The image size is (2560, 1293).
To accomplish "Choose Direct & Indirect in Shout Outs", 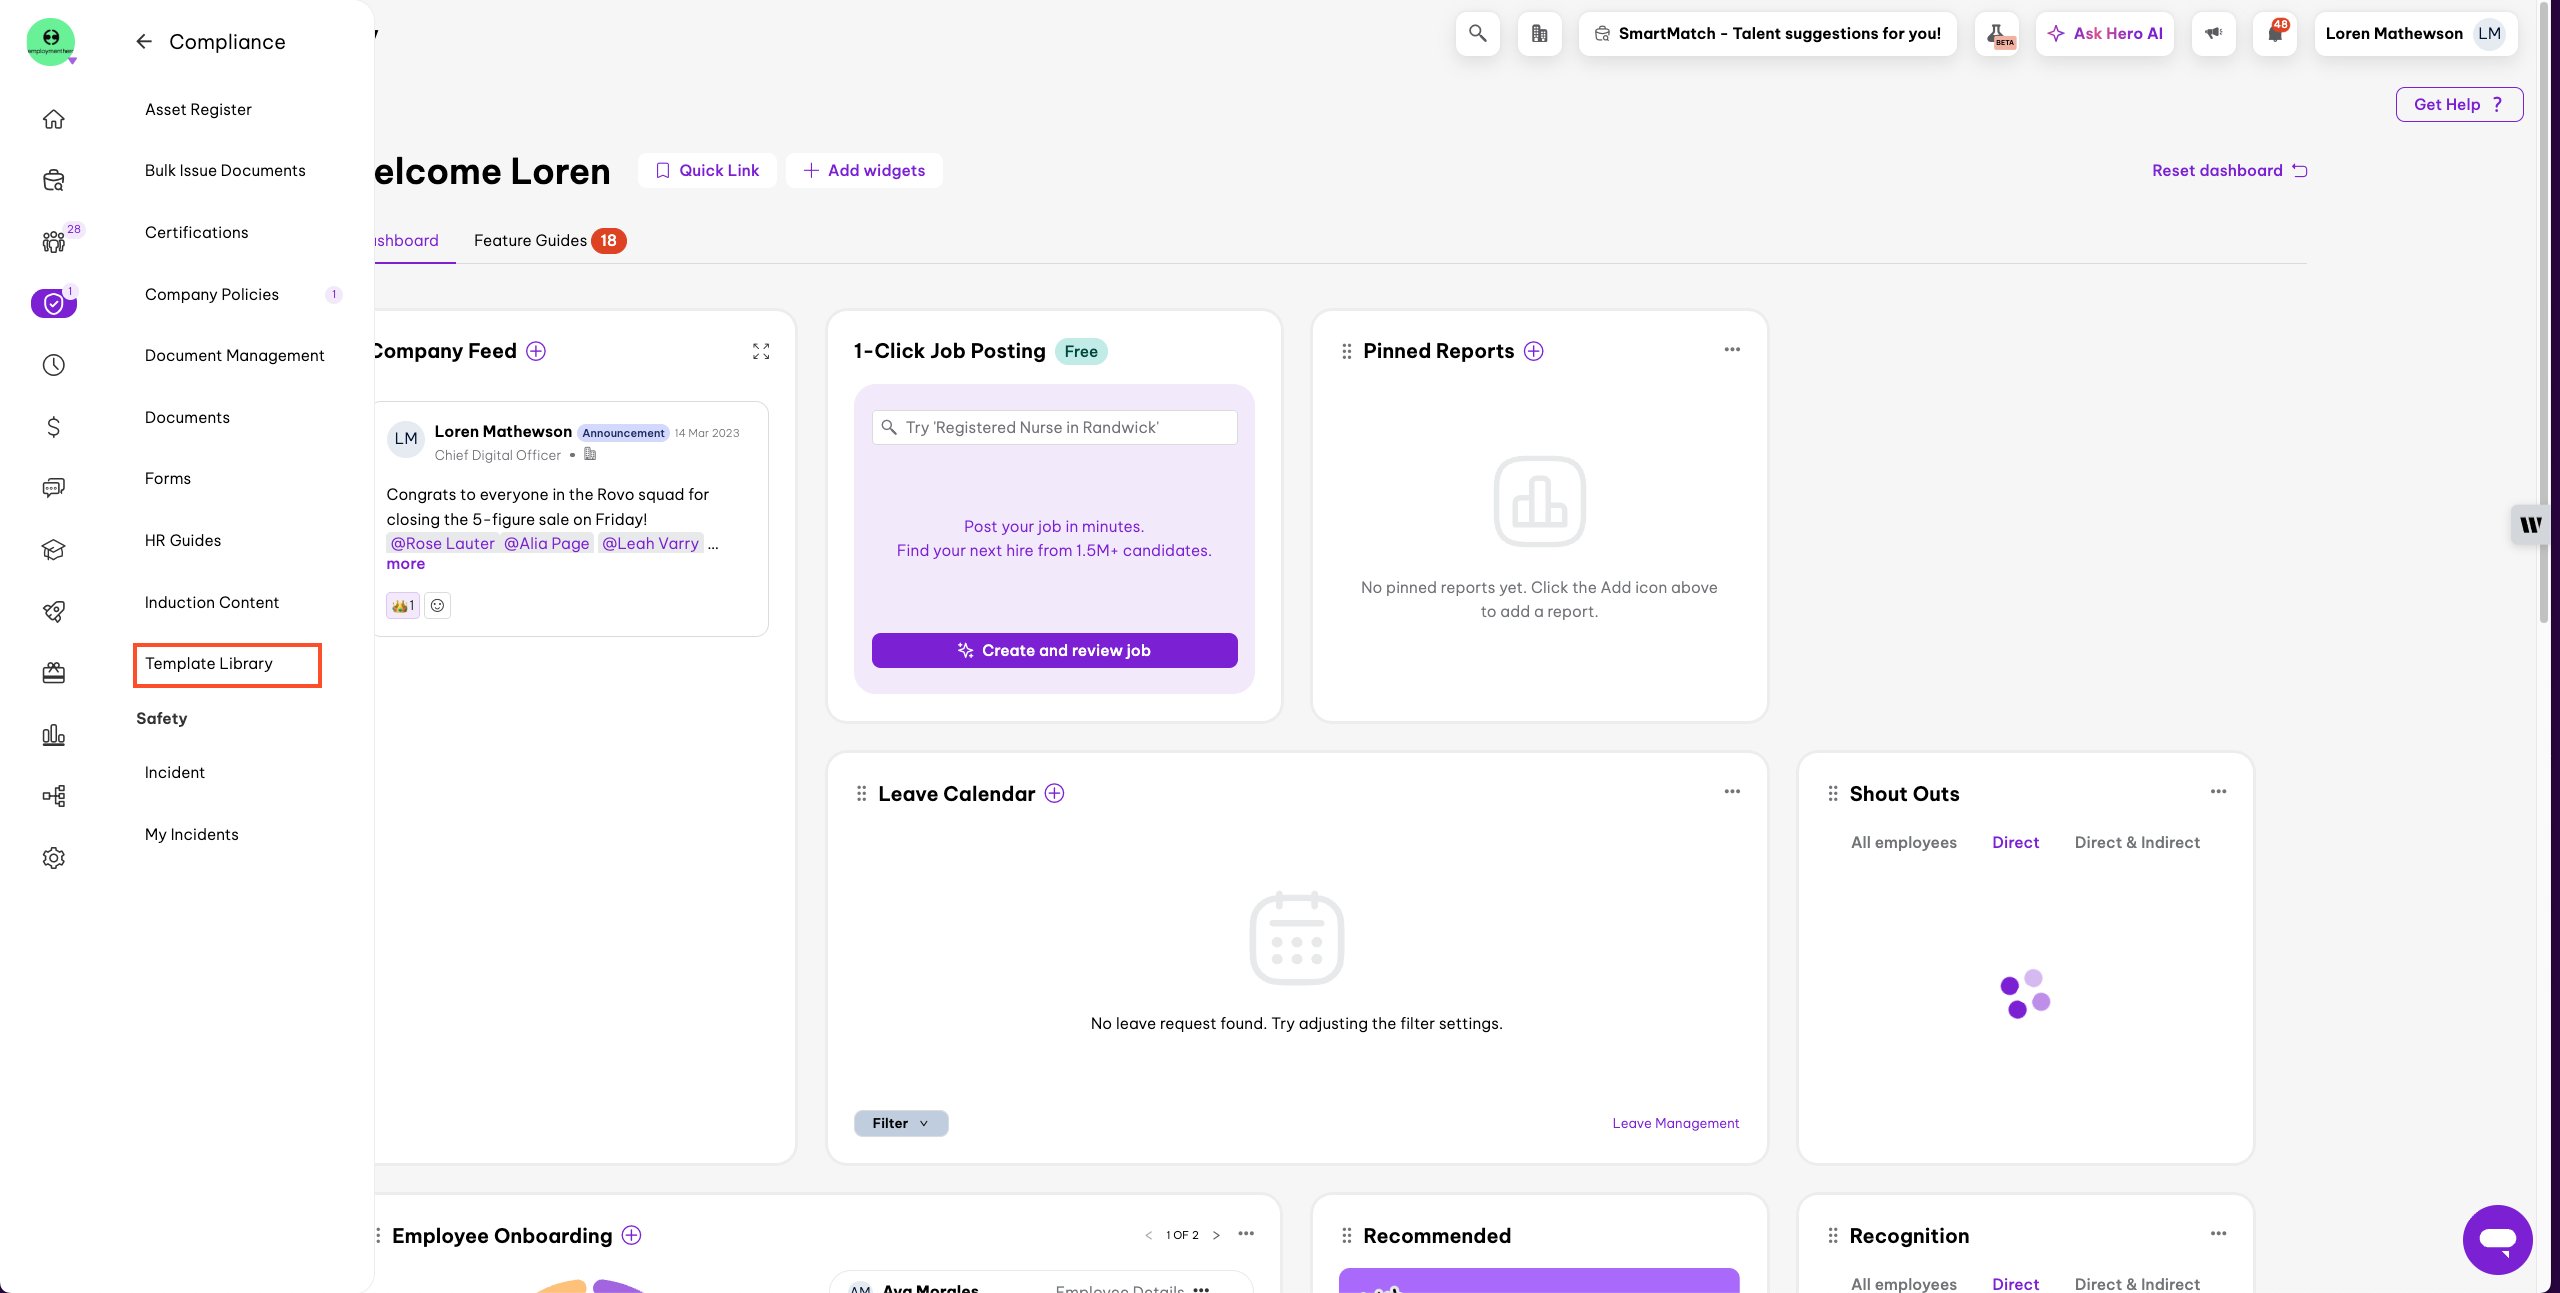I will pos(2137,842).
